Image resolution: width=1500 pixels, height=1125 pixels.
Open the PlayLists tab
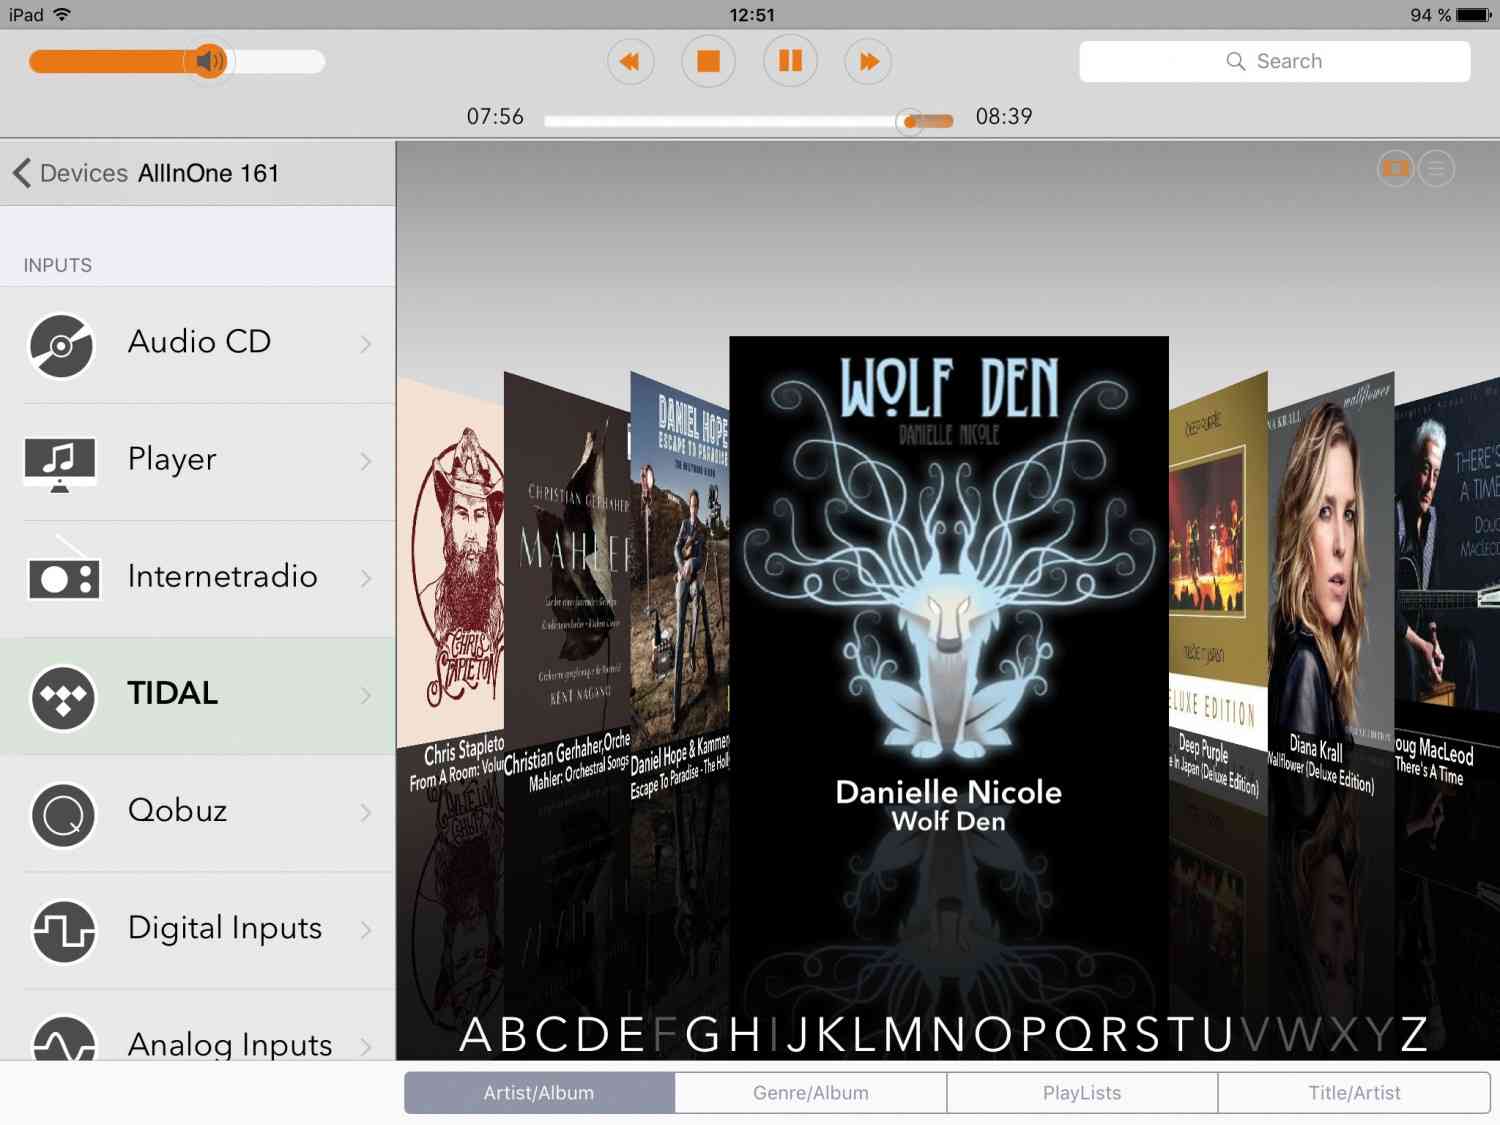pos(1082,1093)
